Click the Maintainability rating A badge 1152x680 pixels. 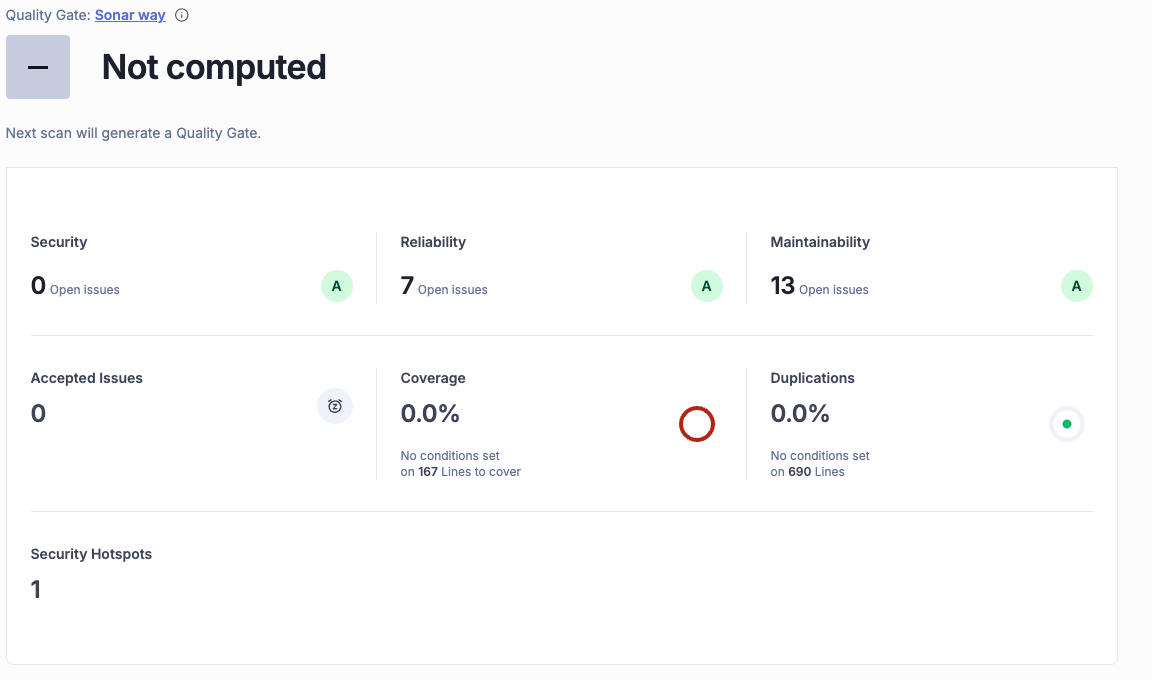pos(1076,286)
